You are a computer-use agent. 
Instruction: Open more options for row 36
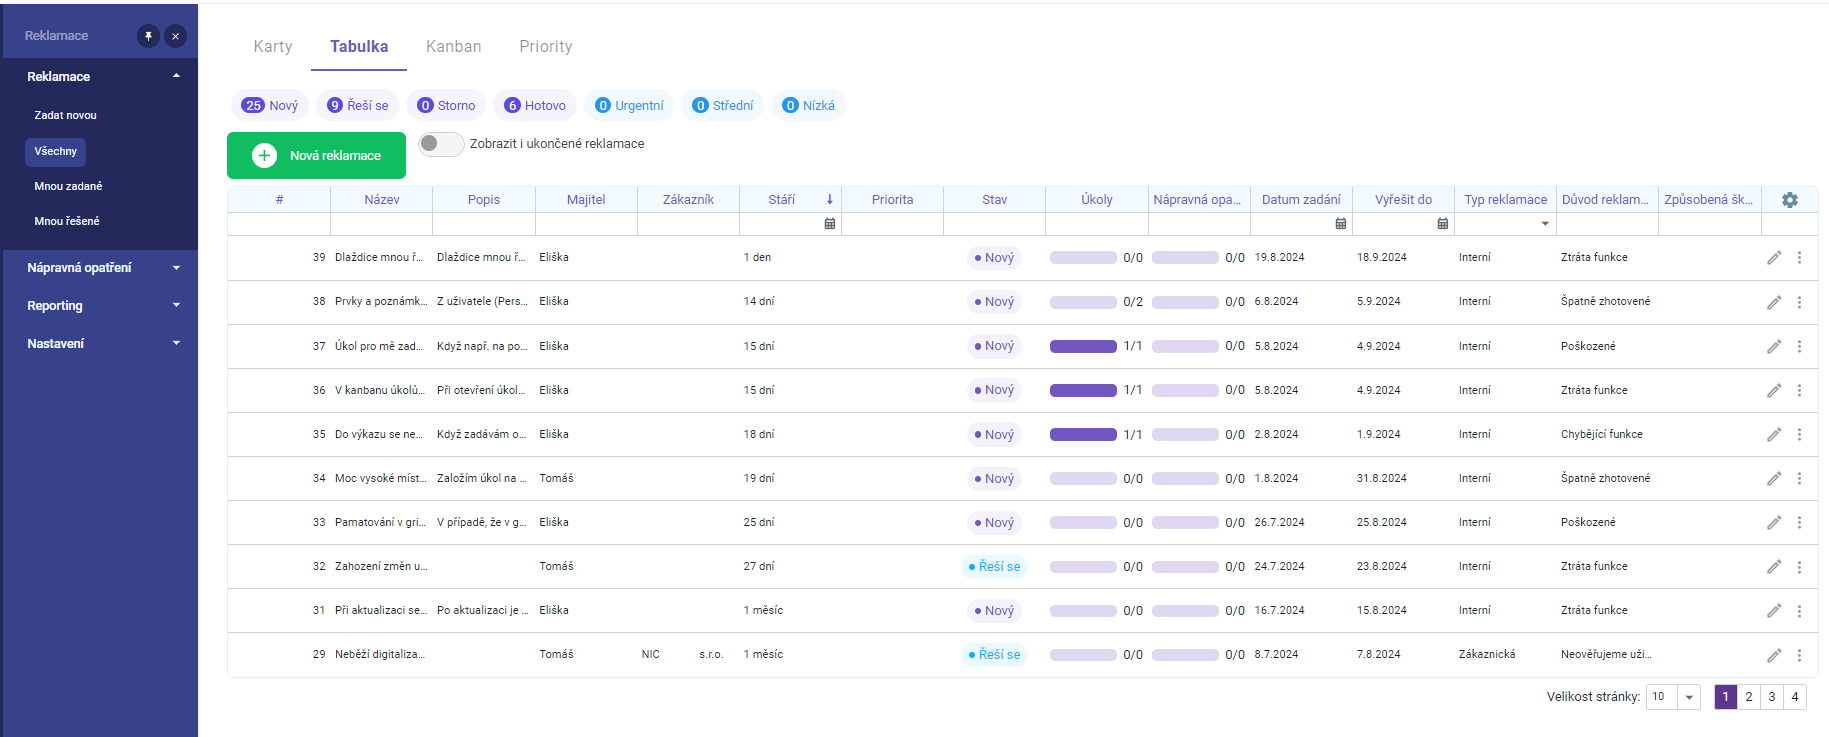pyautogui.click(x=1799, y=390)
